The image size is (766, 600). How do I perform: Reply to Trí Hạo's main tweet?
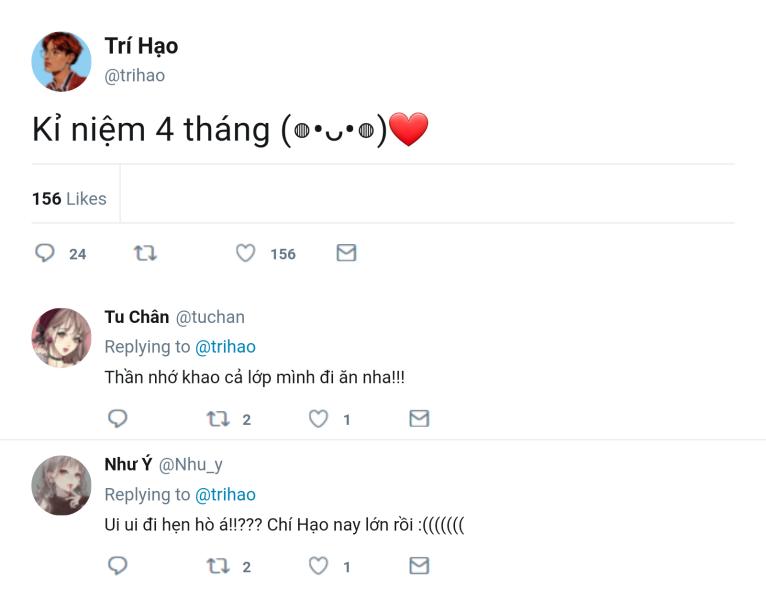44,253
